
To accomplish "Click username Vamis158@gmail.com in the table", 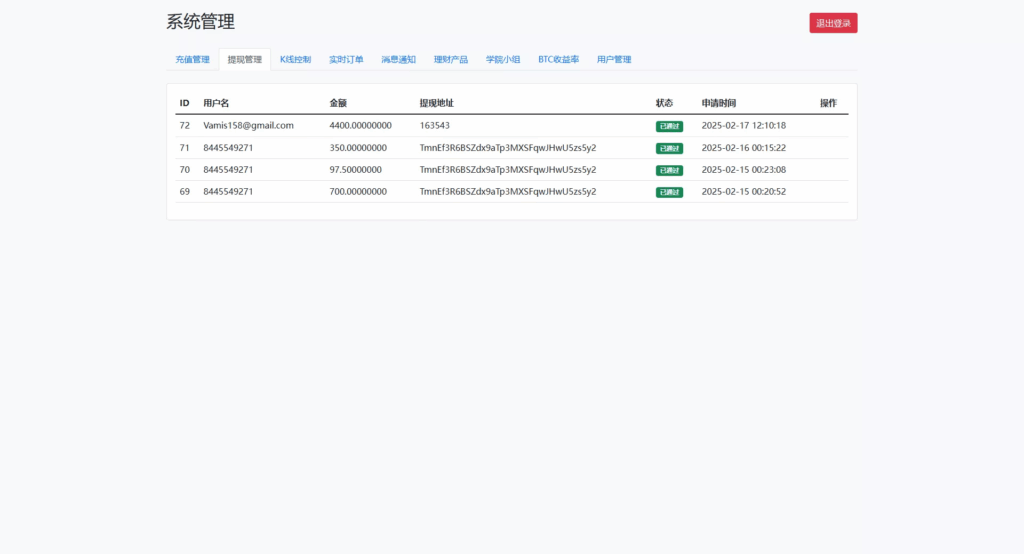I will (x=248, y=126).
